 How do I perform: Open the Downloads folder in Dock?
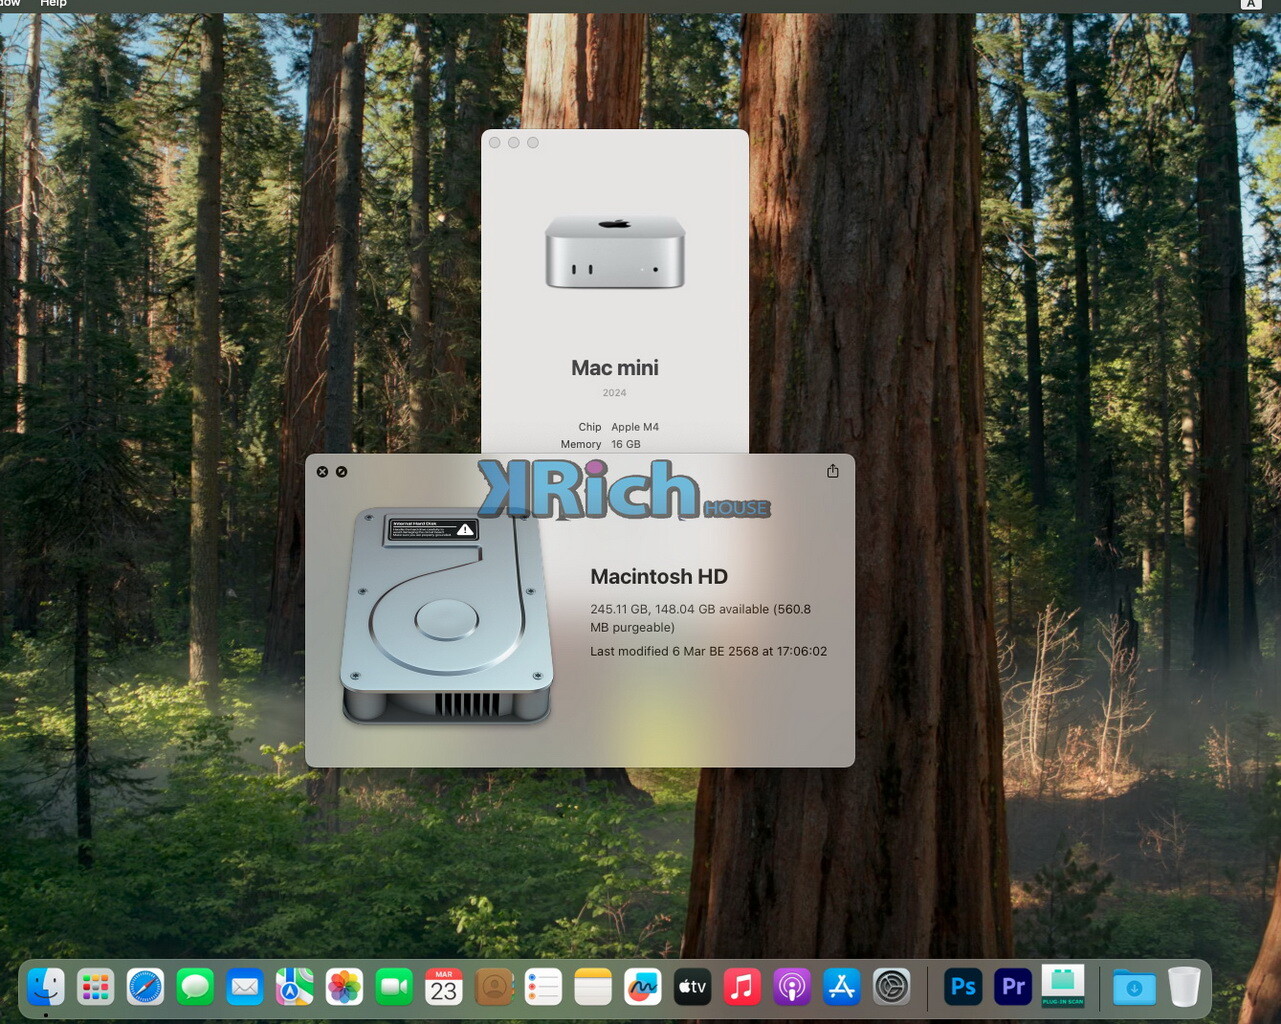click(x=1134, y=987)
